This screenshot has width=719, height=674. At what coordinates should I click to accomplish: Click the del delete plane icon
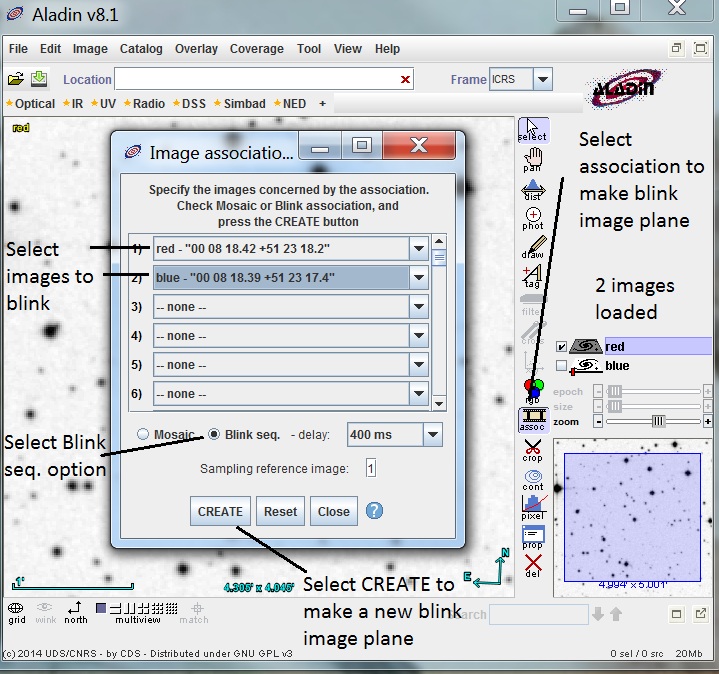tap(533, 566)
